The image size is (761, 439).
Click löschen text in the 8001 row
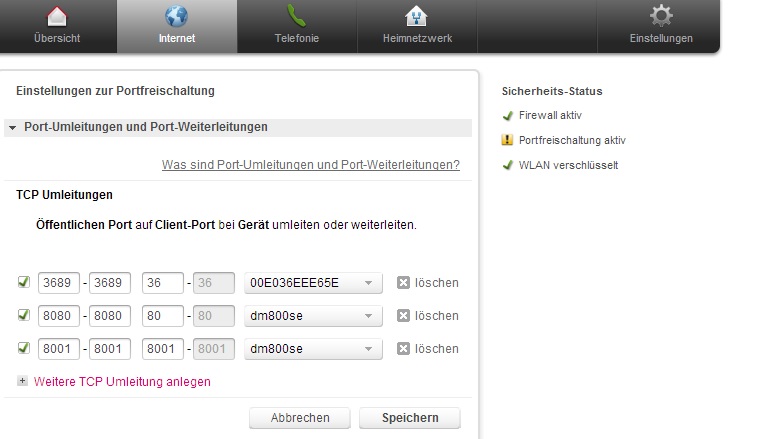tap(436, 349)
